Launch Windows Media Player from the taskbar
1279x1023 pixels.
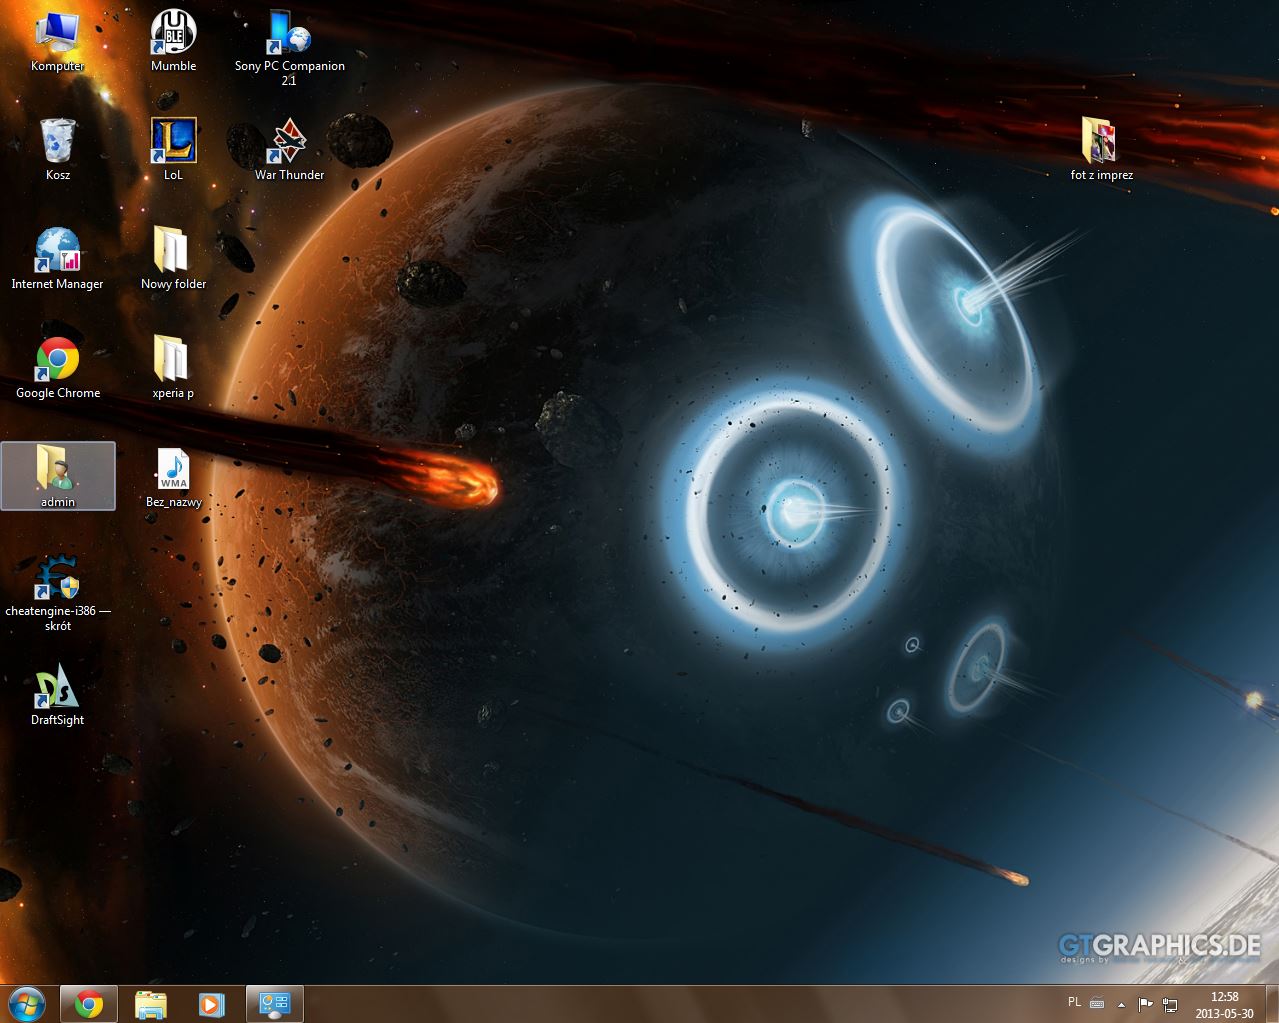click(x=211, y=1004)
